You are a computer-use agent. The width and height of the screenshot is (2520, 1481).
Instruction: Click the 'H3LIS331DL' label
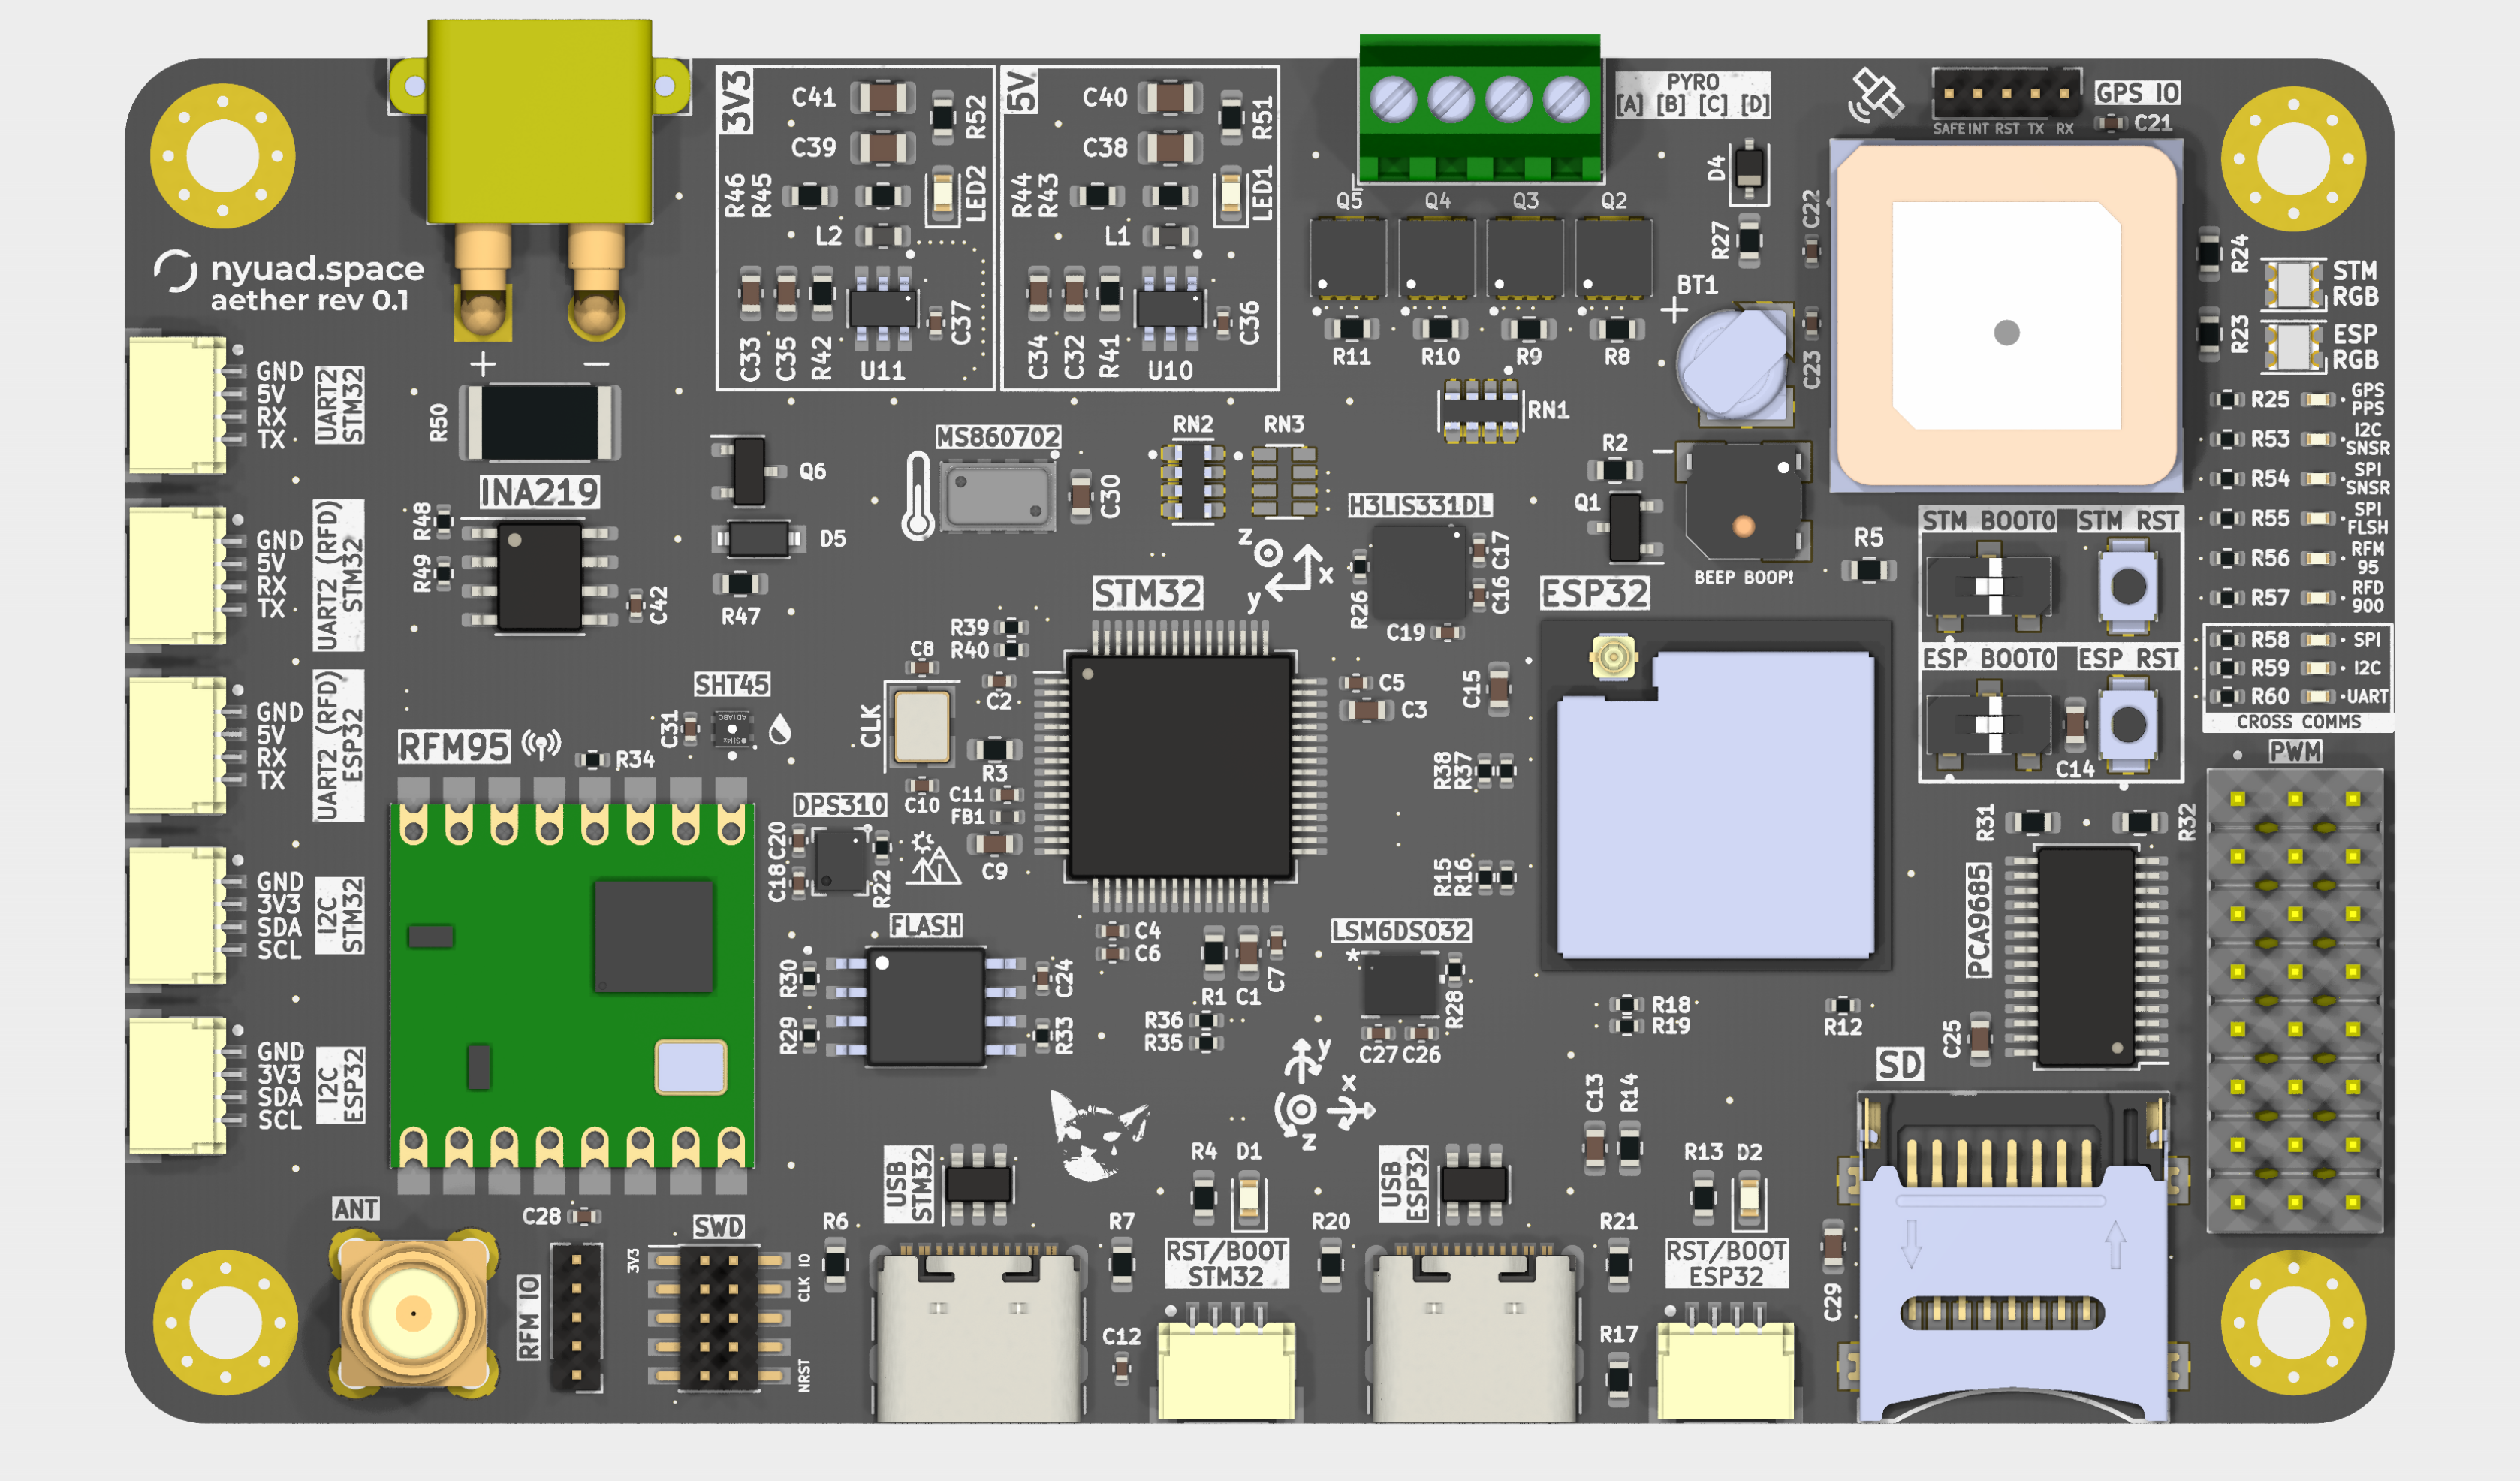pyautogui.click(x=1419, y=505)
